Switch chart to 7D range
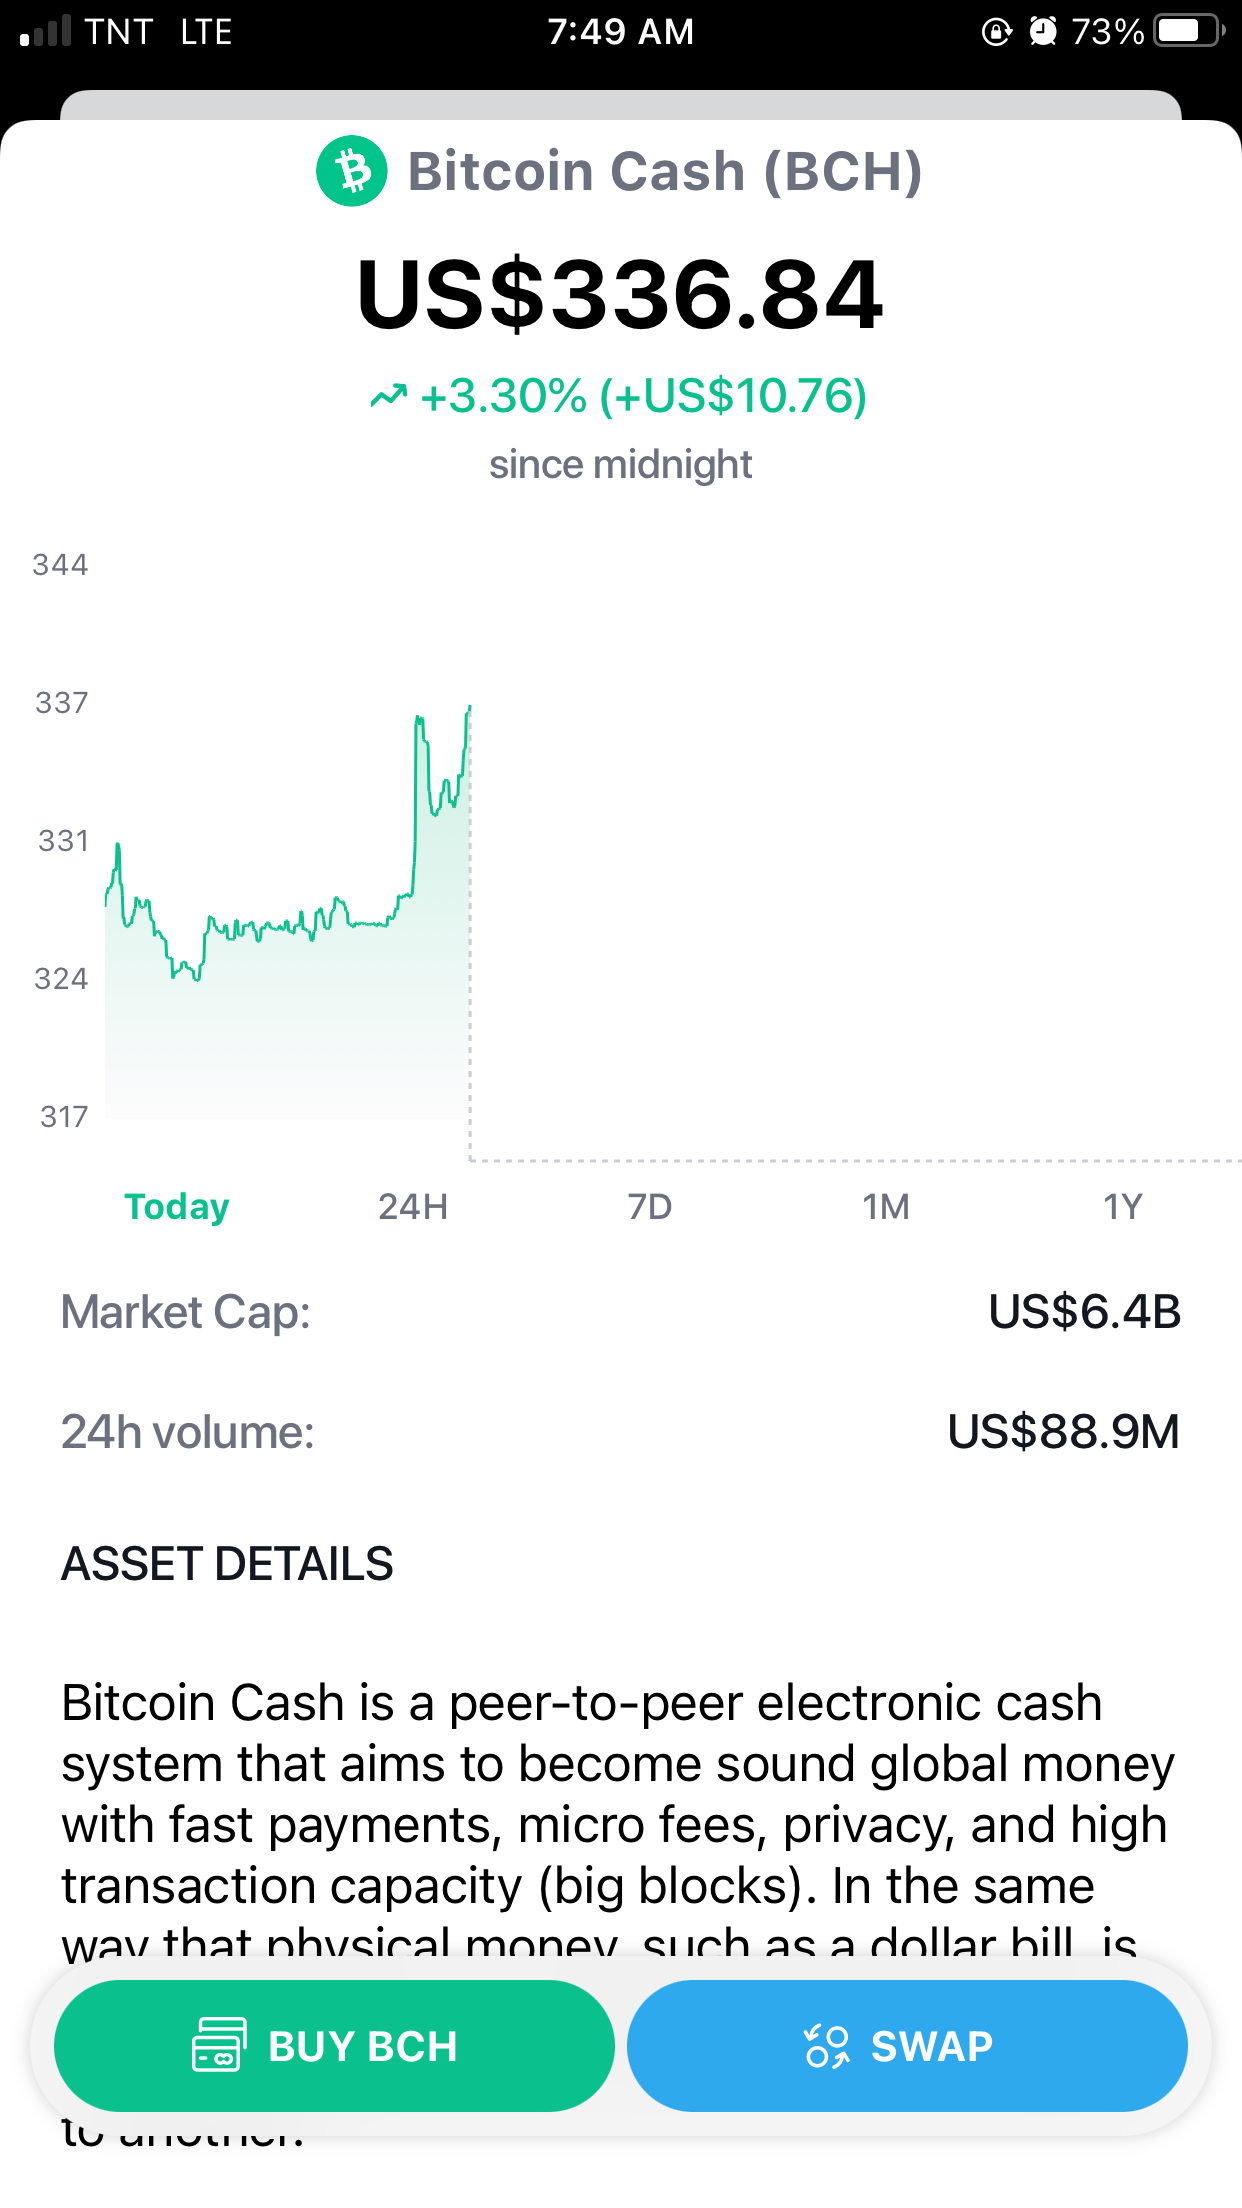 [x=650, y=1207]
